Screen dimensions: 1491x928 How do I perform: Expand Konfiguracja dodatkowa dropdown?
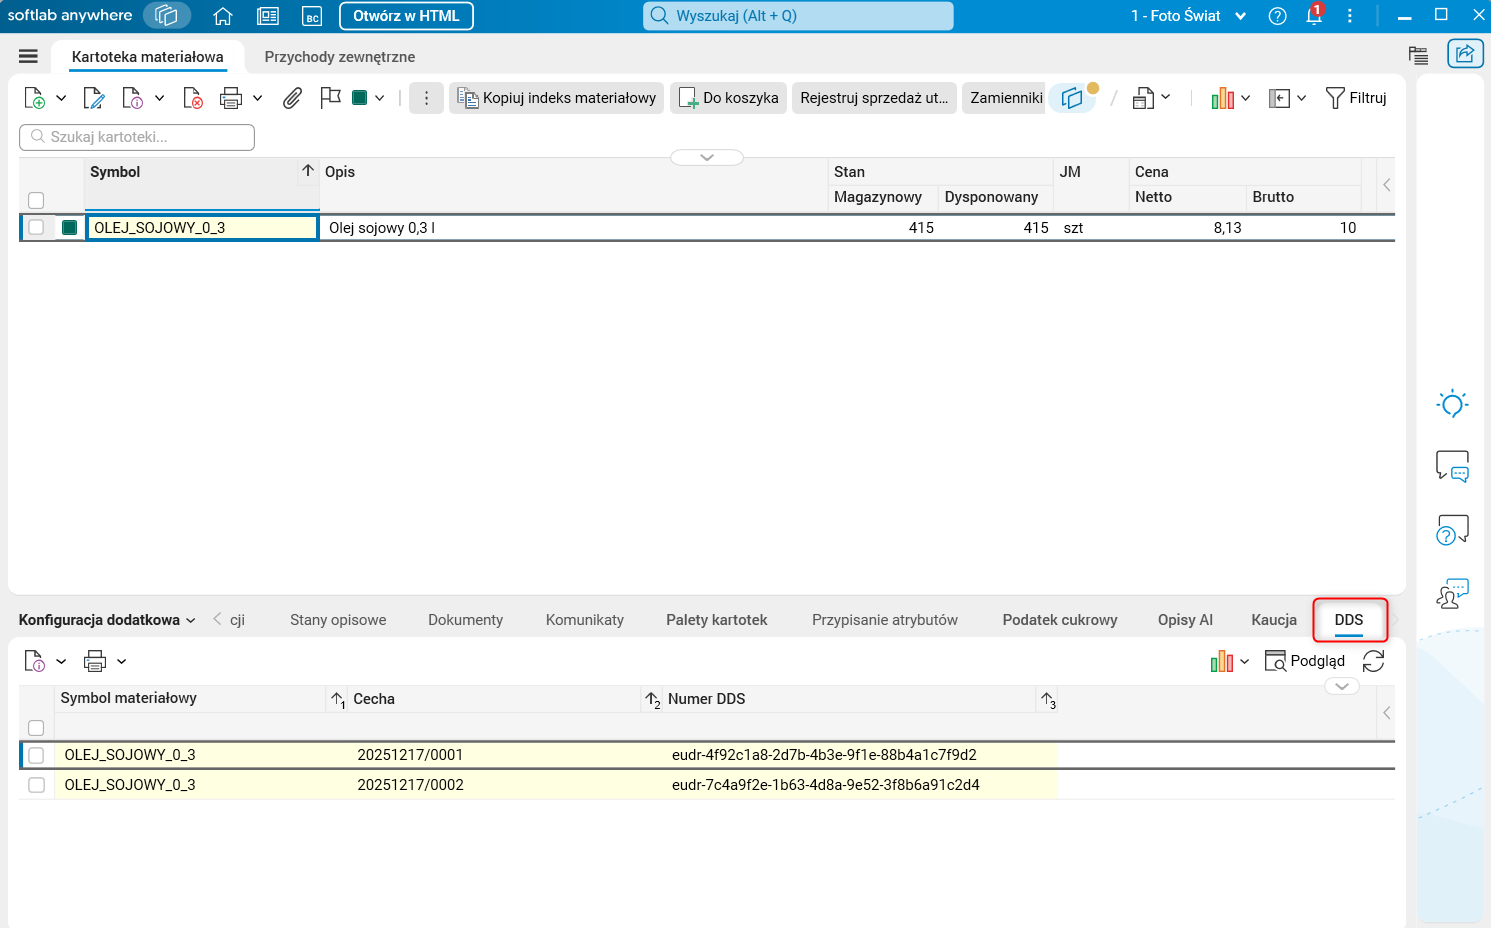pyautogui.click(x=107, y=620)
